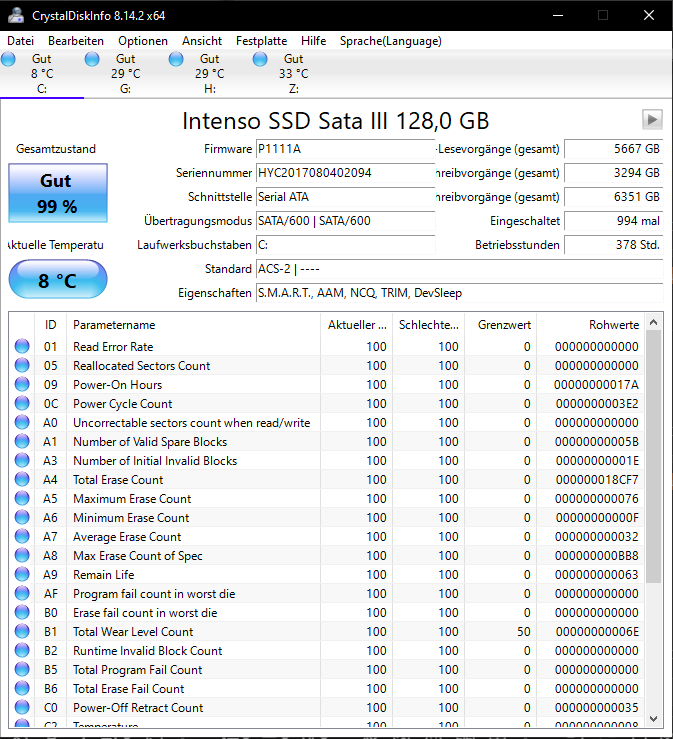Click the Laufwerksbuchstaben field C:

345,245
